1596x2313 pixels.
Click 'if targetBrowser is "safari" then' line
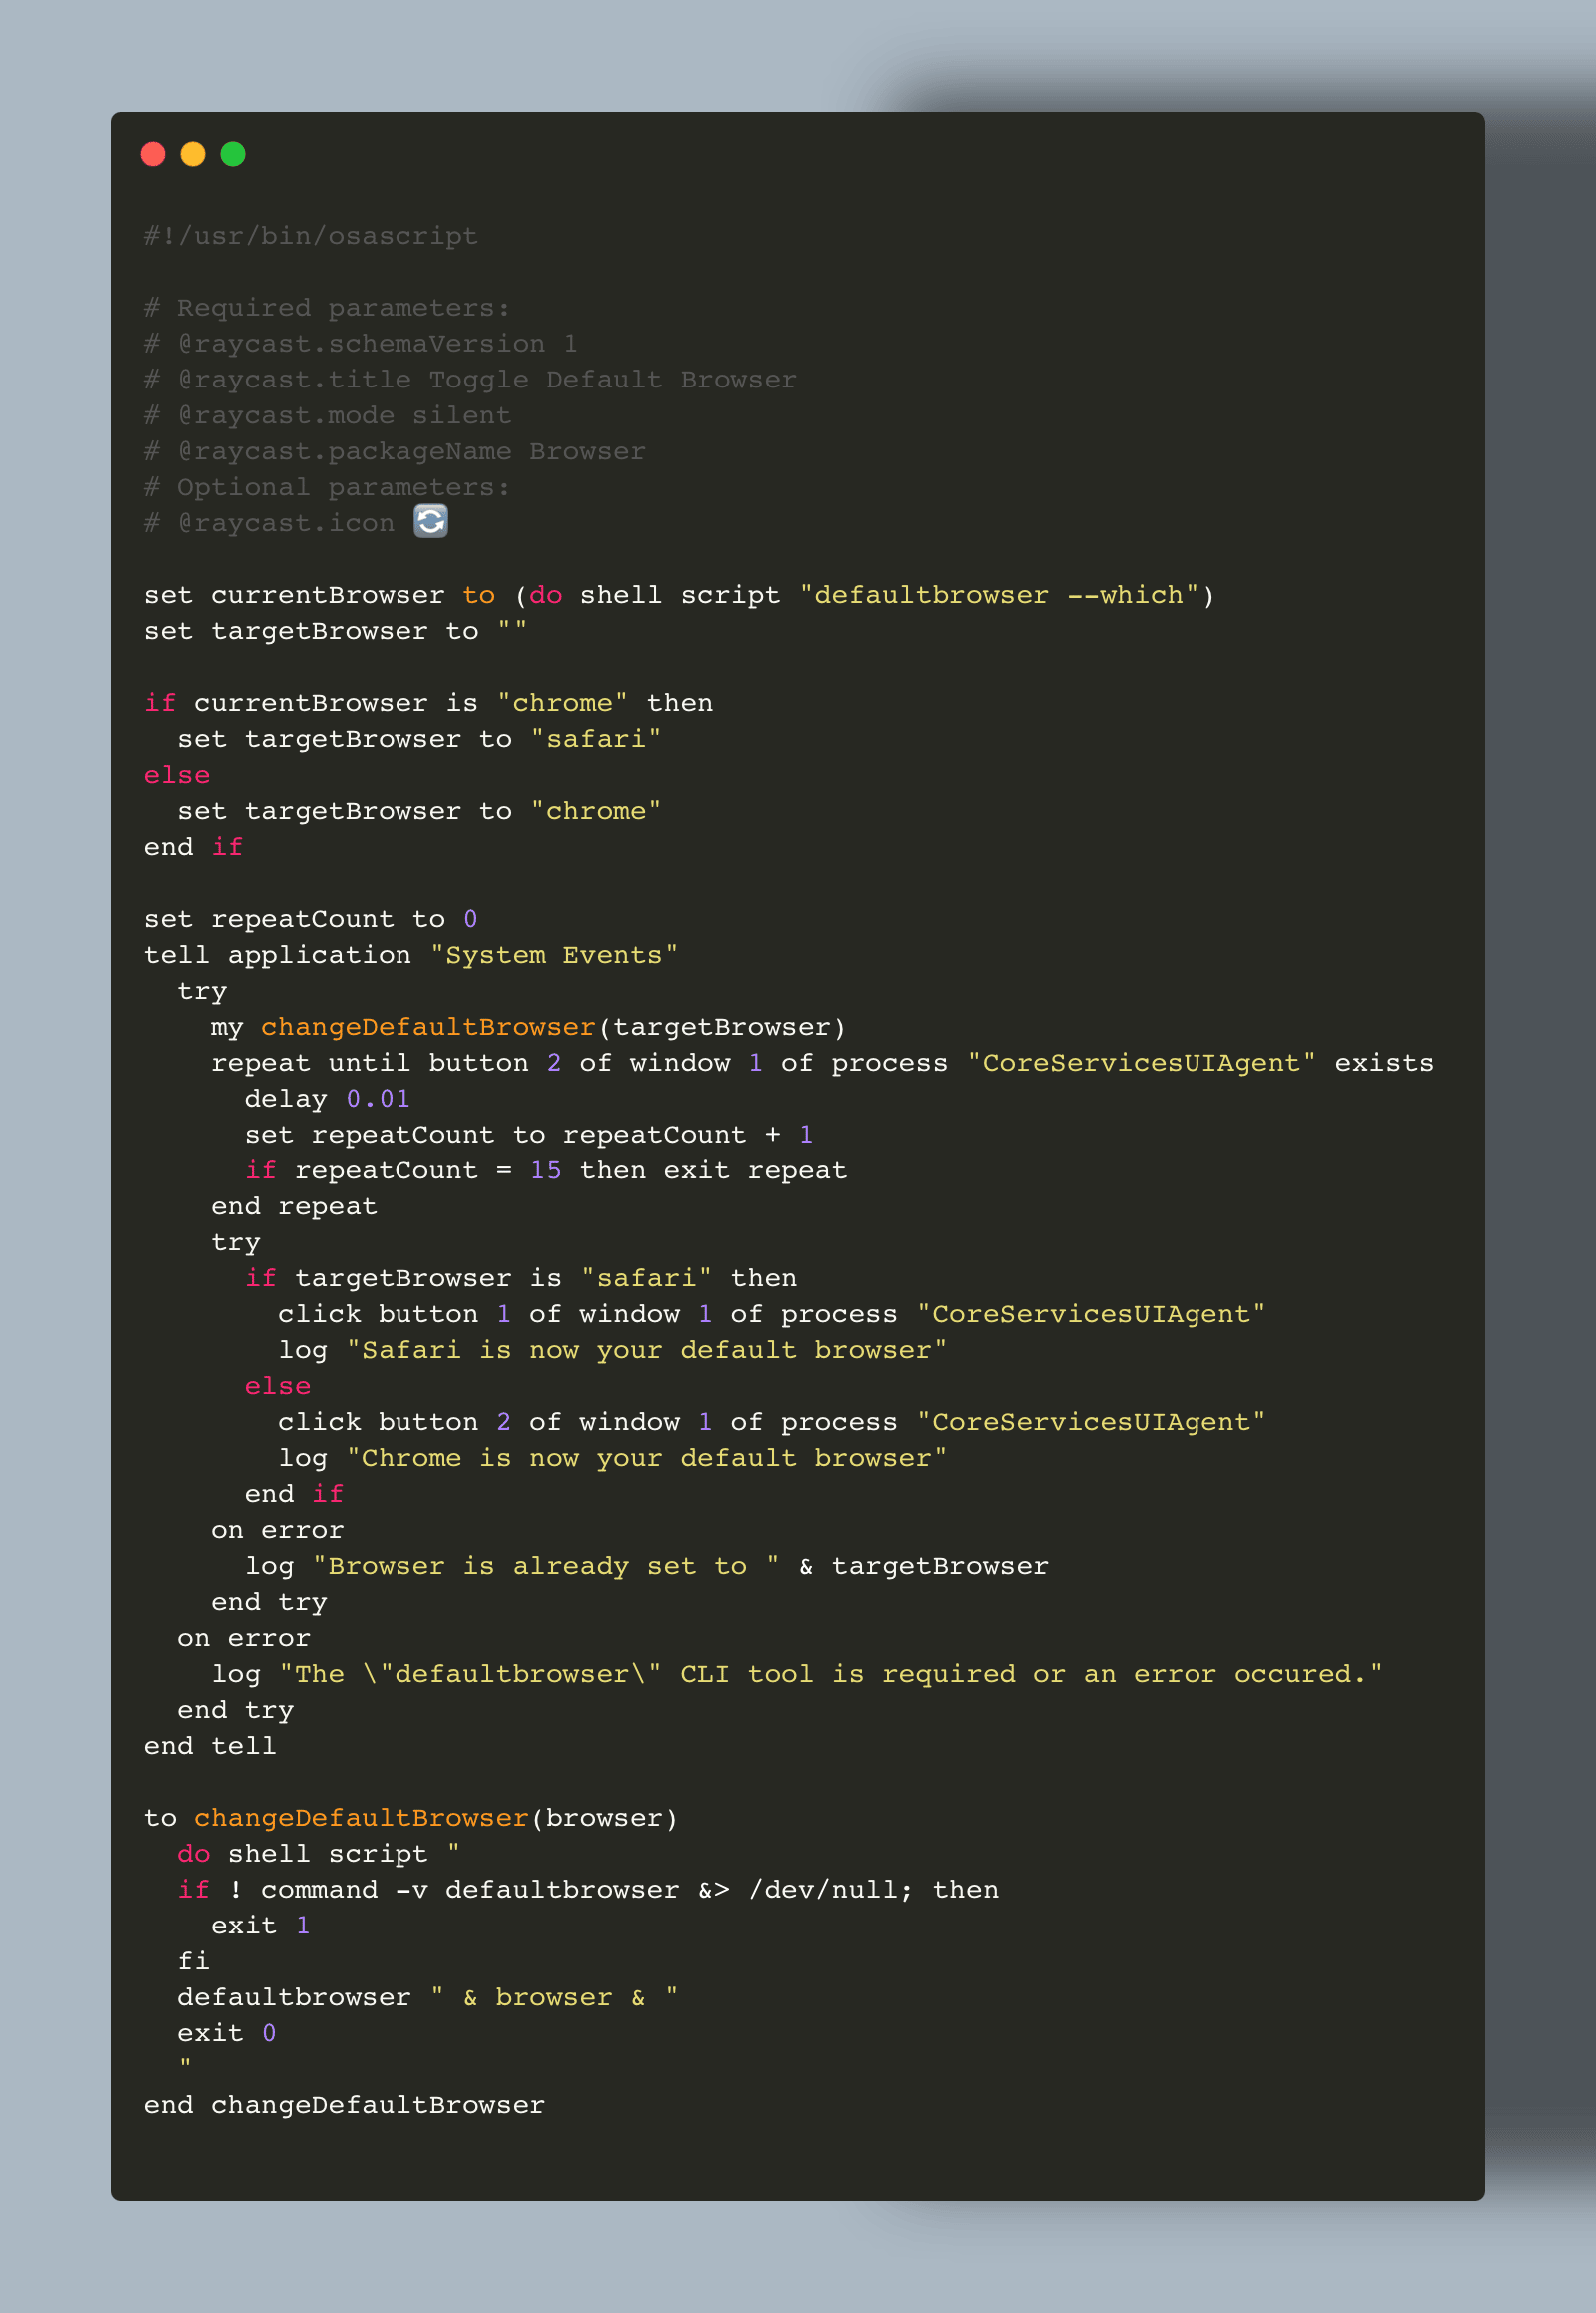520,1280
